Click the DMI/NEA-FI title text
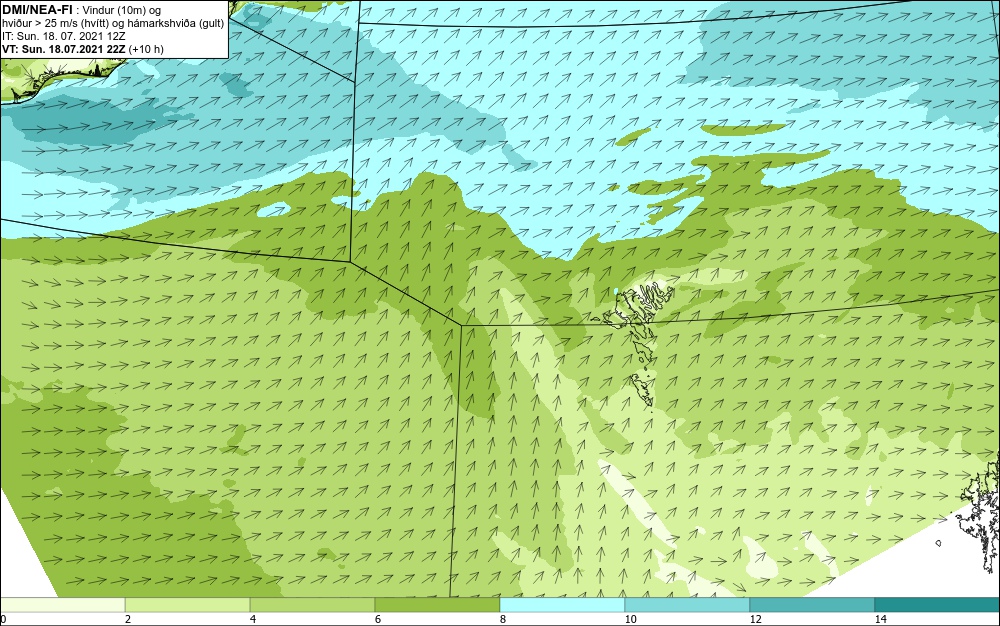The height and width of the screenshot is (626, 1000). click(x=36, y=9)
